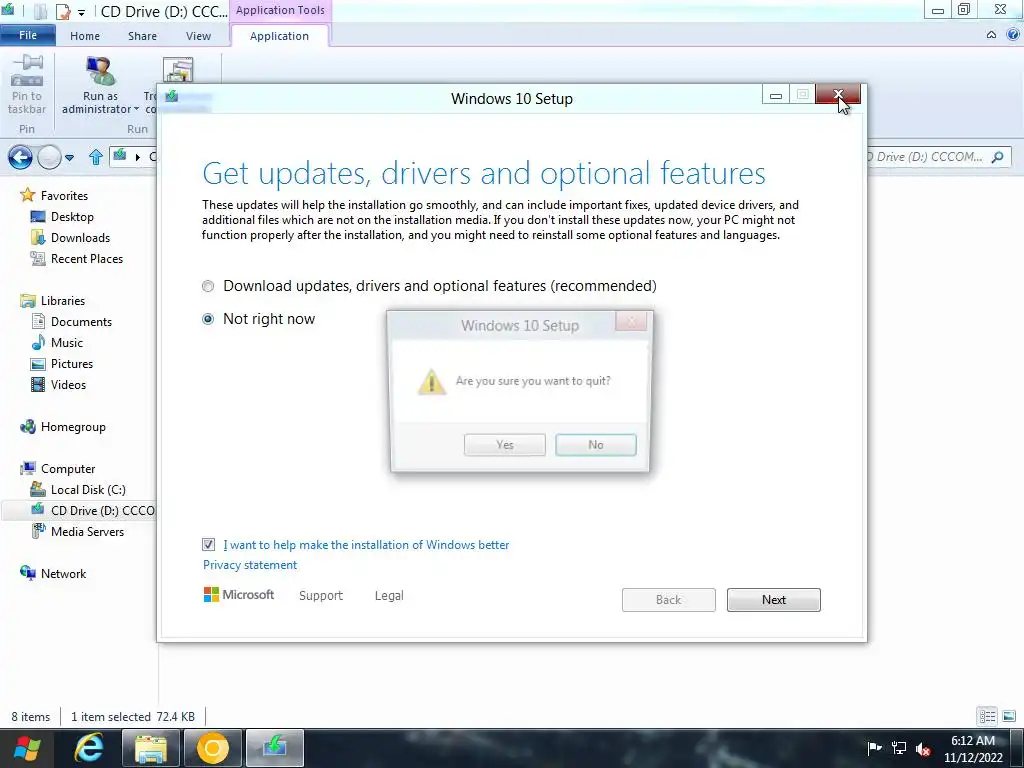Select Homegroup in the navigation pane
The width and height of the screenshot is (1024, 768).
pyautogui.click(x=63, y=426)
